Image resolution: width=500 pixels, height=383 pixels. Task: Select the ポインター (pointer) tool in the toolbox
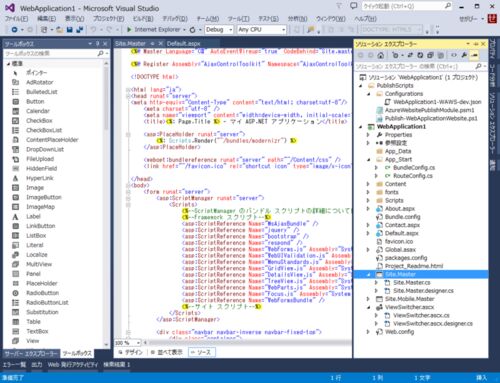tap(36, 73)
